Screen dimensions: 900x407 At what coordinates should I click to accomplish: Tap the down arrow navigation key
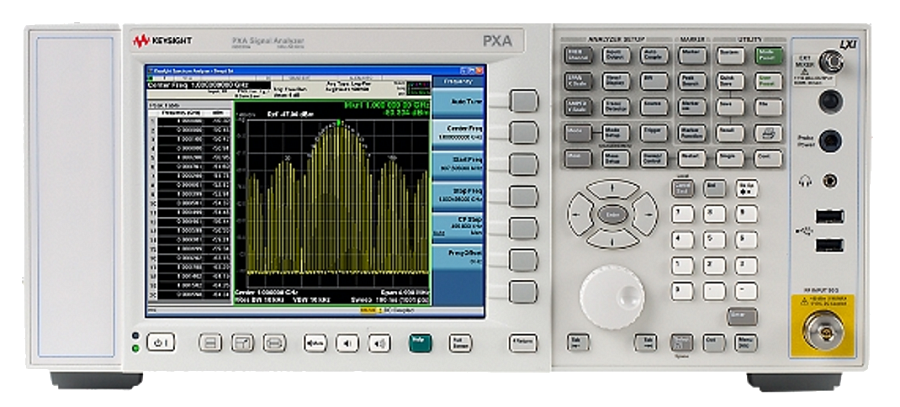[613, 239]
